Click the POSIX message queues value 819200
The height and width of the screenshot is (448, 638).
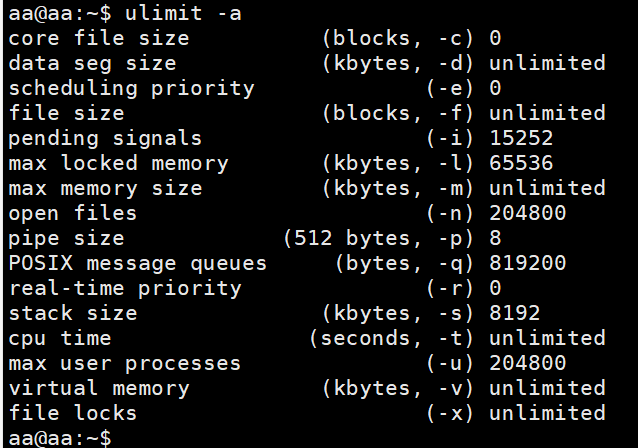coord(527,263)
